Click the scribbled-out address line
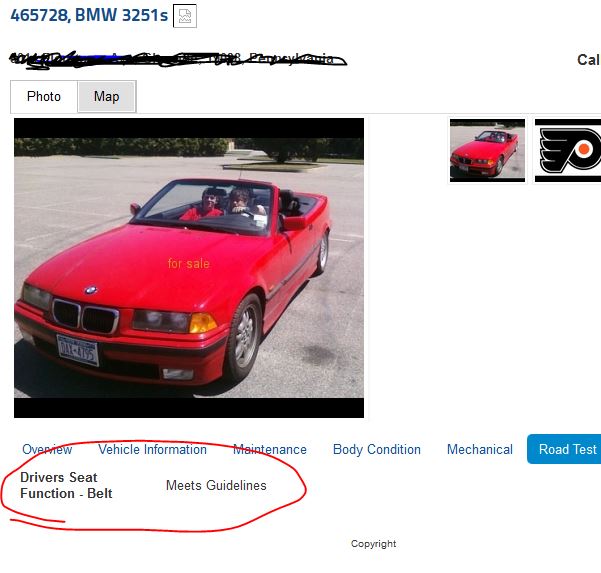The height and width of the screenshot is (573, 601). click(178, 60)
